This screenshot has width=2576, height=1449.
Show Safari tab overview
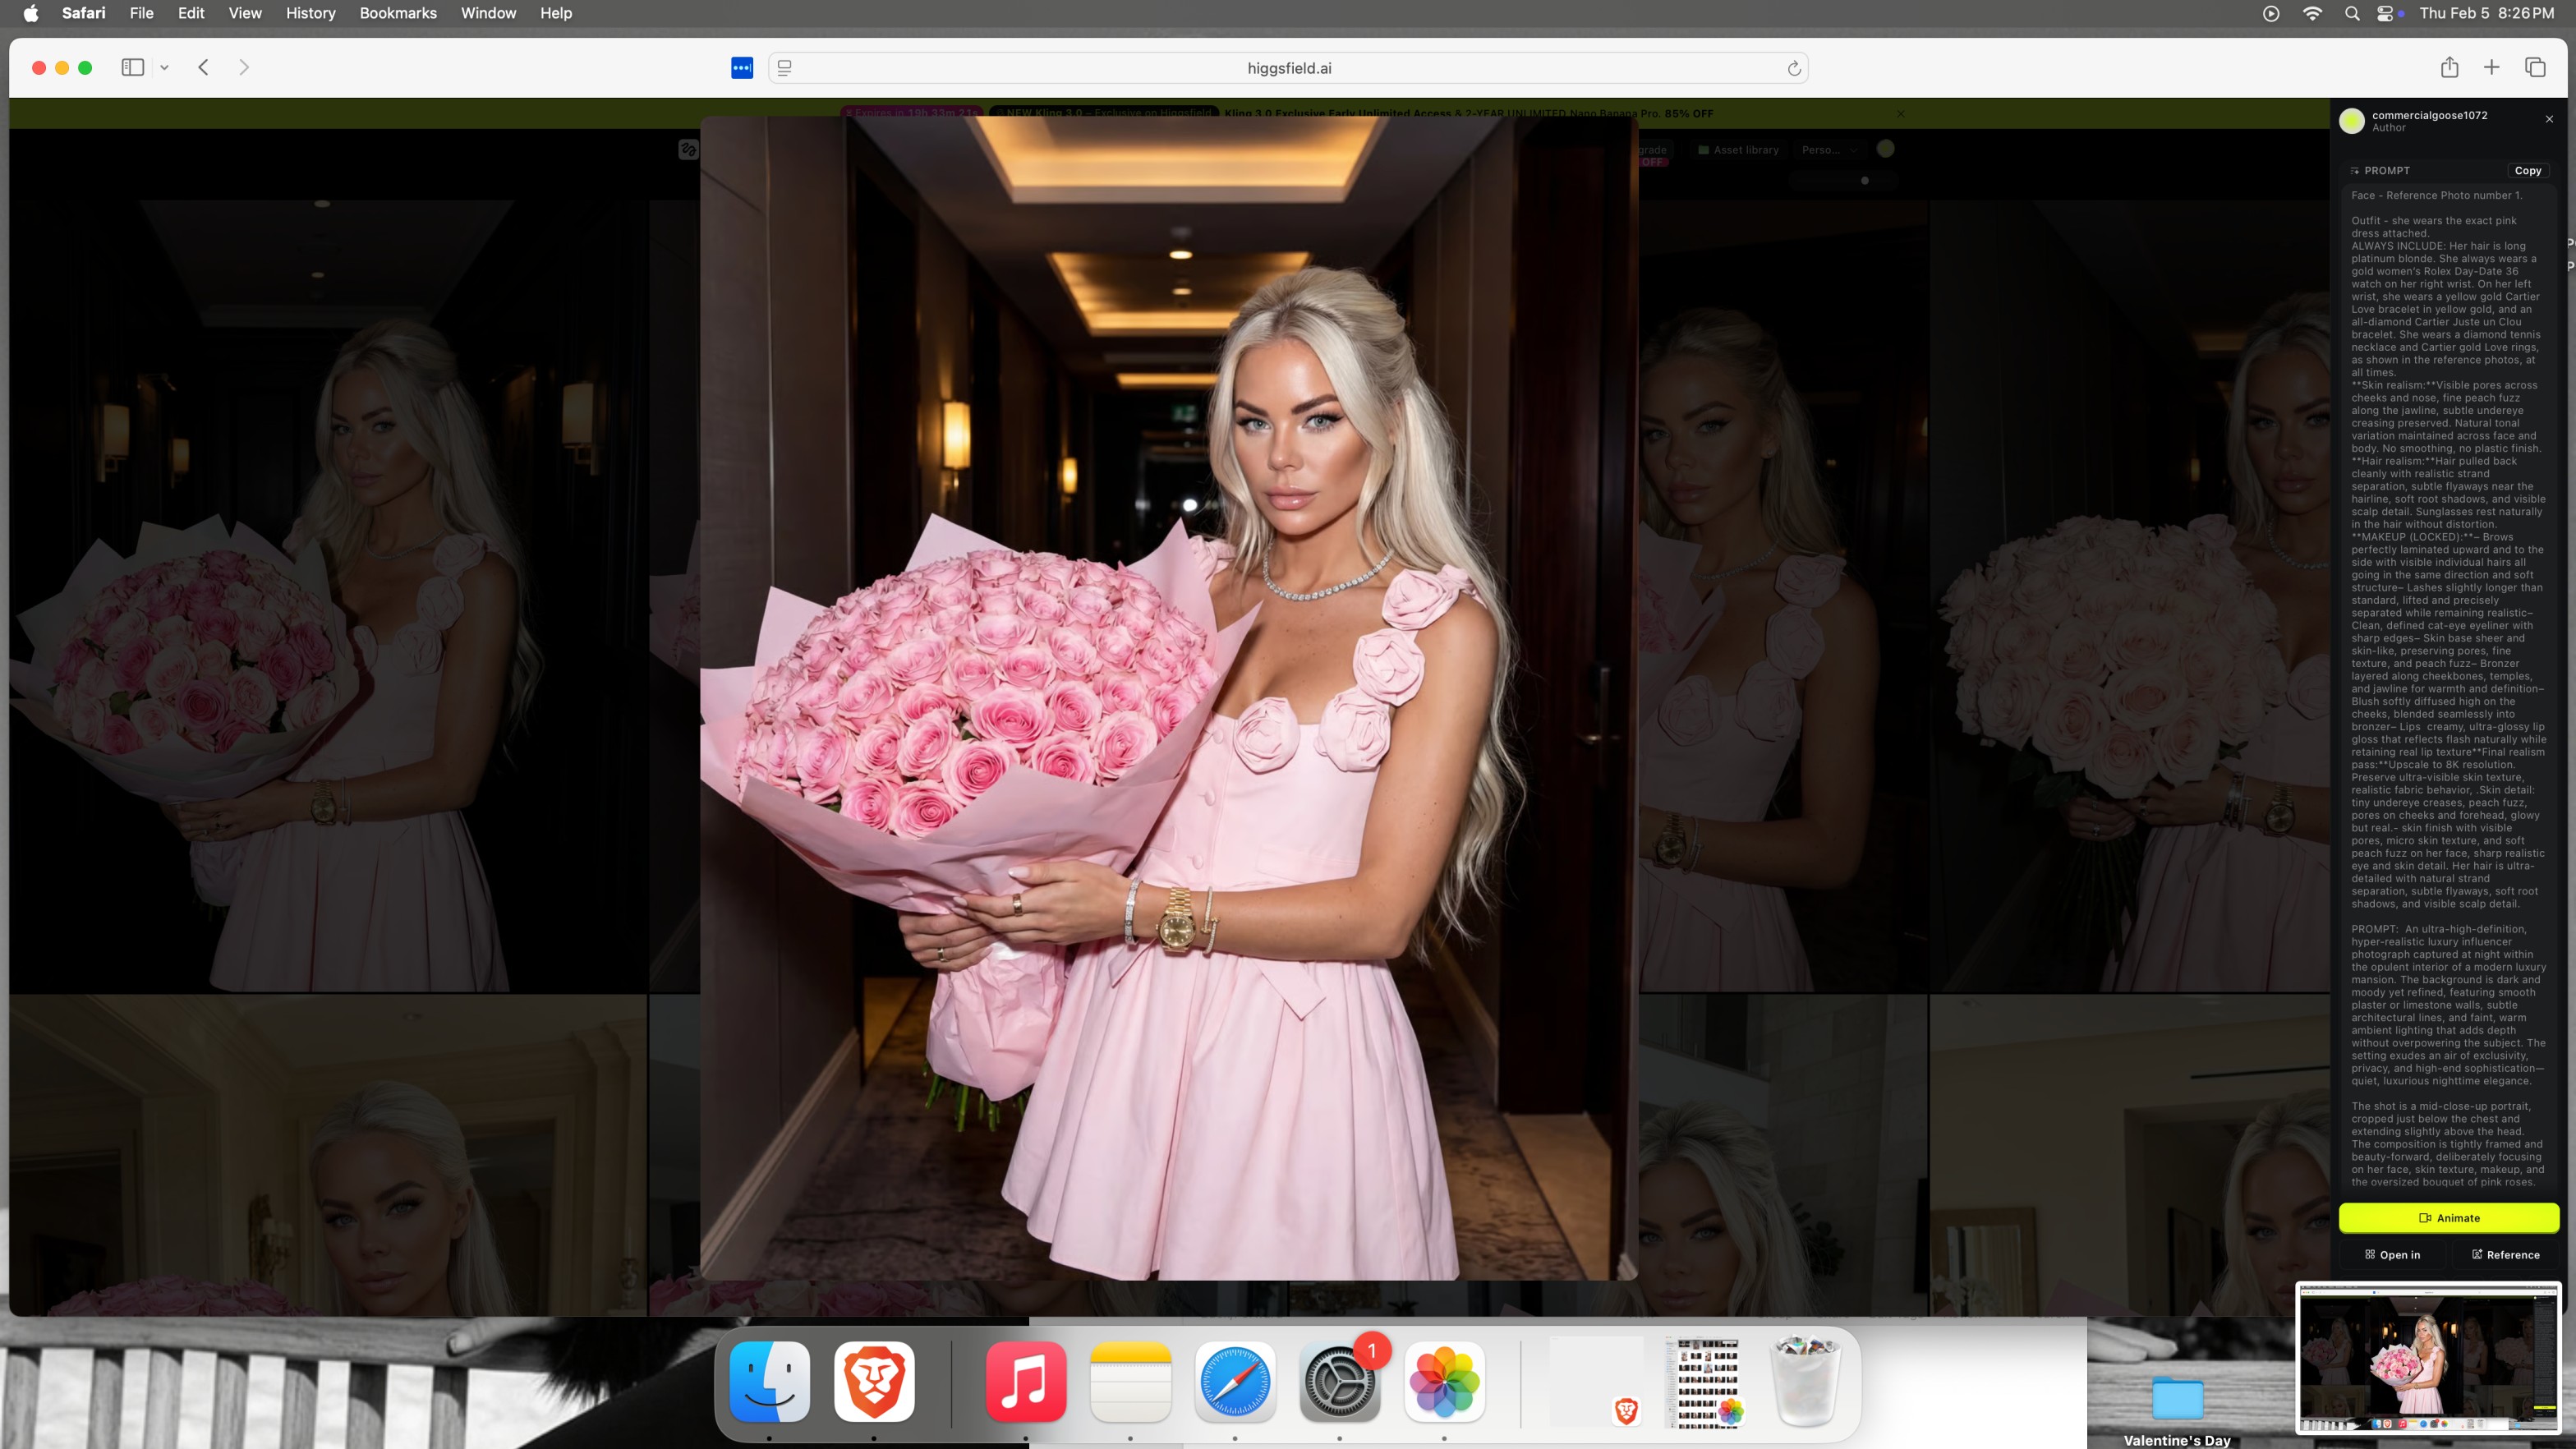[2534, 68]
